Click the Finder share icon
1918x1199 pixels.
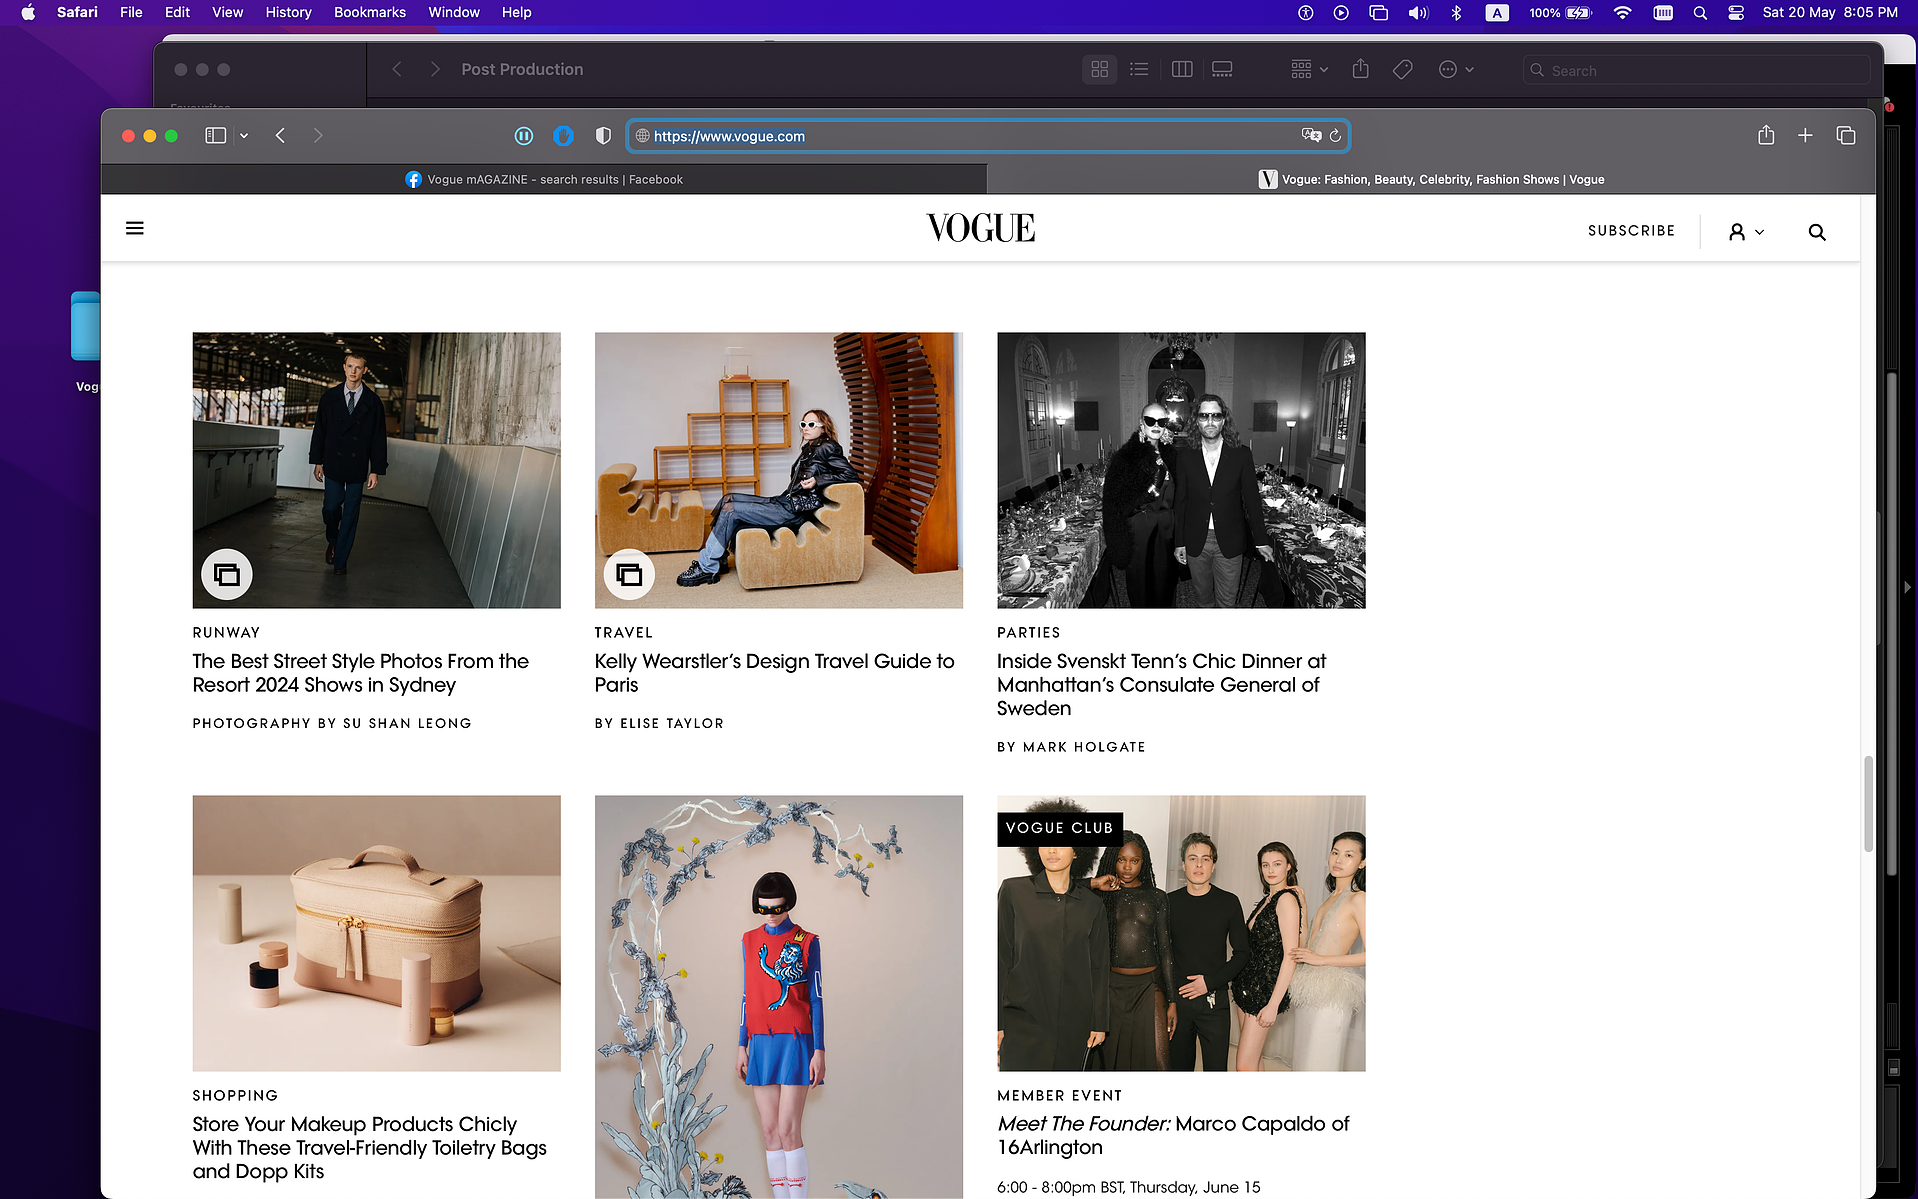1360,69
